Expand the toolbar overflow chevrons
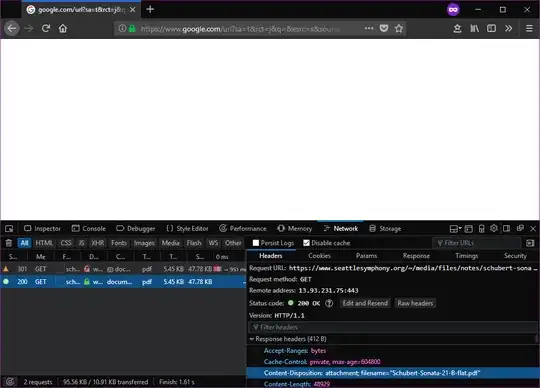The width and height of the screenshot is (540, 388). click(509, 28)
